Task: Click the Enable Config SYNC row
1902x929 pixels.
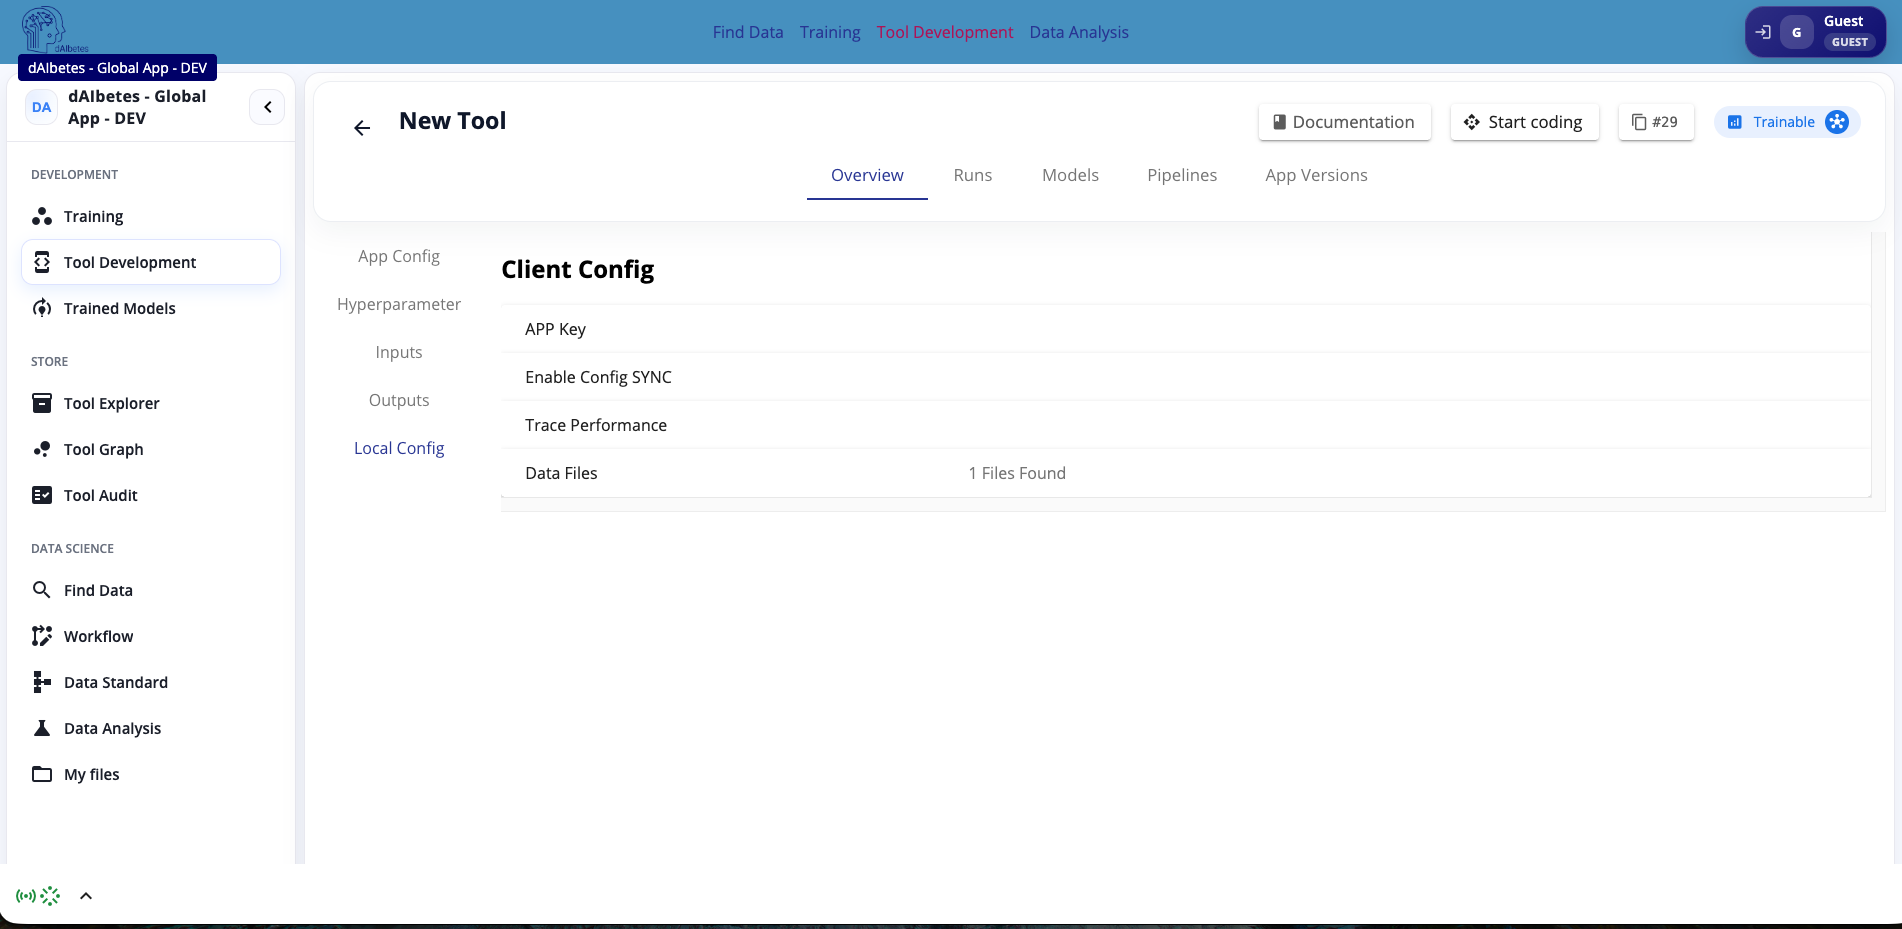Action: click(1186, 377)
